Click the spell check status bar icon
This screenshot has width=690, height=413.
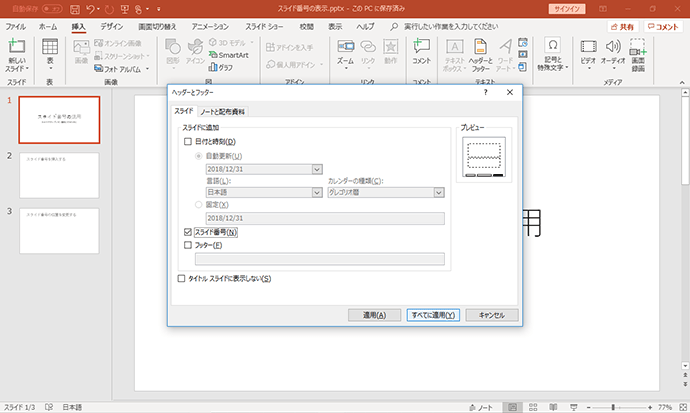[49, 407]
